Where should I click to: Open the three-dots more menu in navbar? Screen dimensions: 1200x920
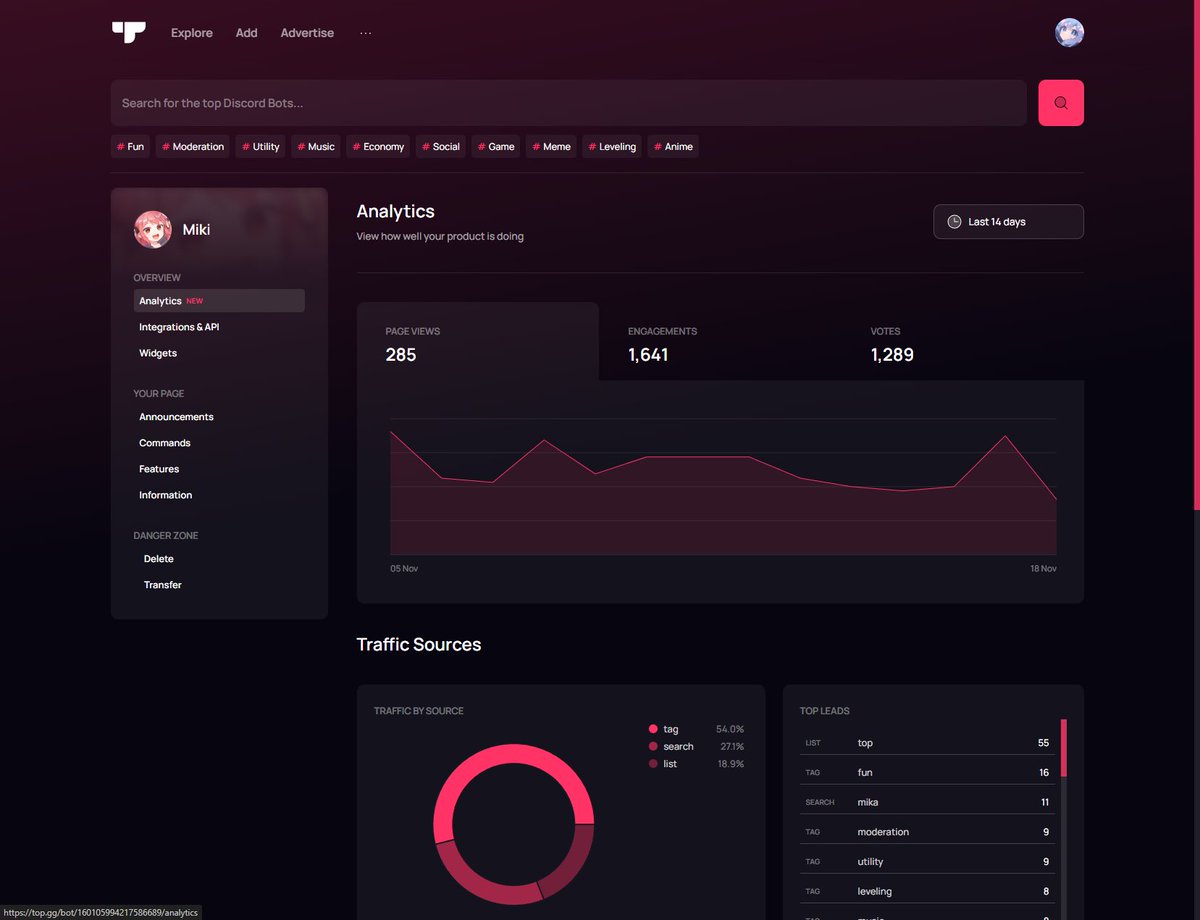[366, 33]
